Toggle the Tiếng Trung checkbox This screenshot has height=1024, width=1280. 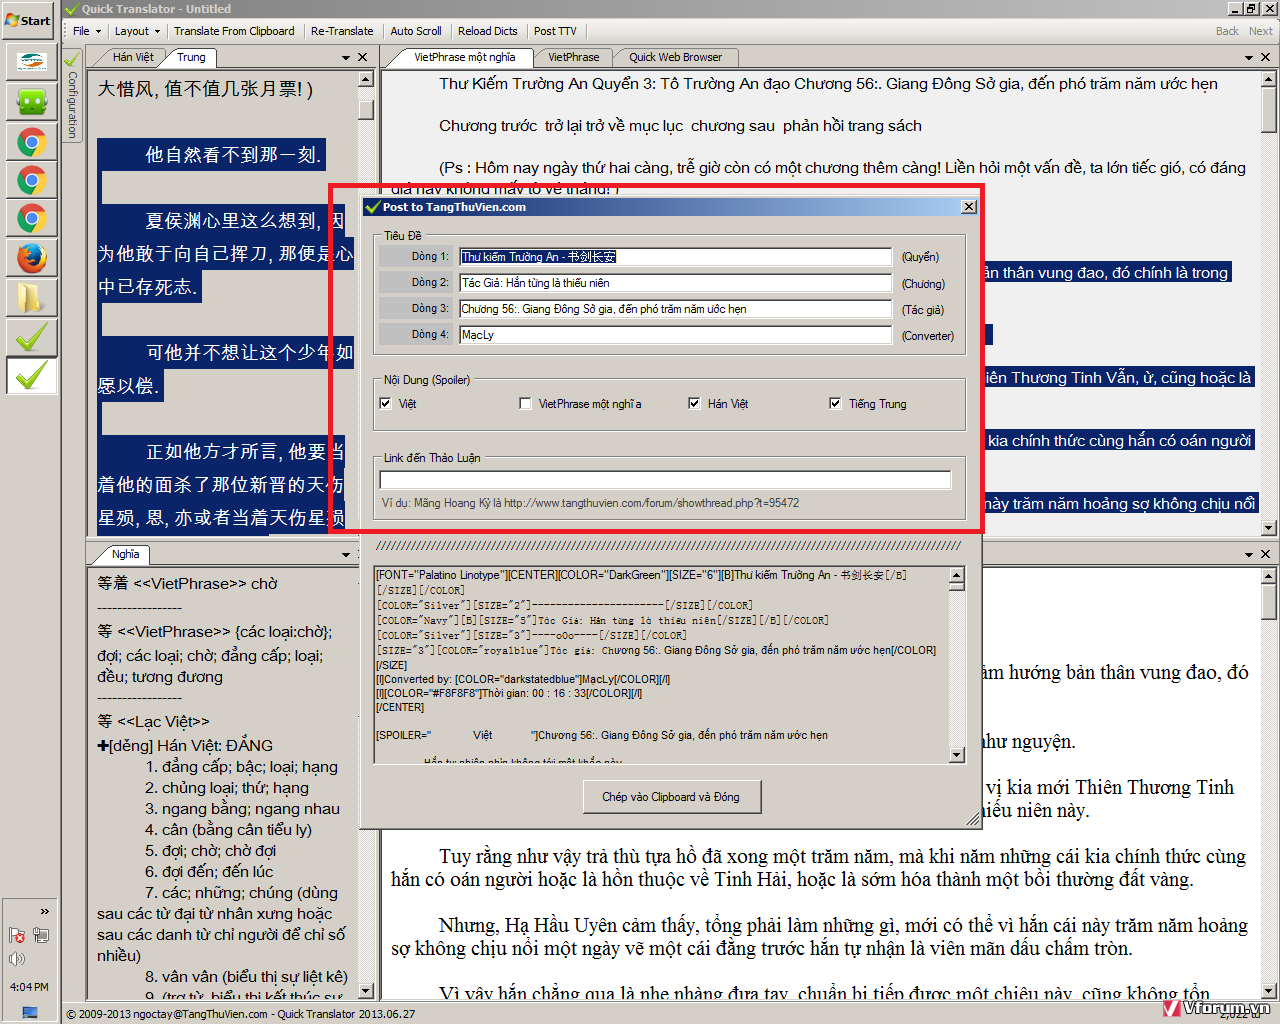pos(835,404)
